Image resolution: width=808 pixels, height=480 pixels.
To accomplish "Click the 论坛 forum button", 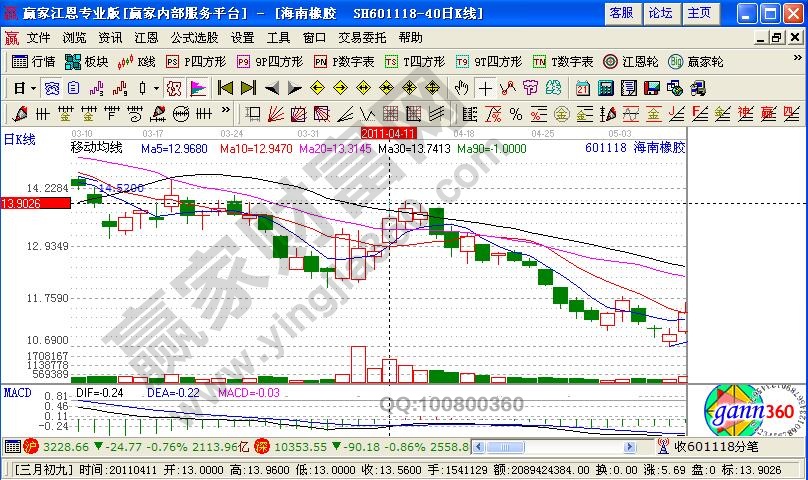I will 660,13.
